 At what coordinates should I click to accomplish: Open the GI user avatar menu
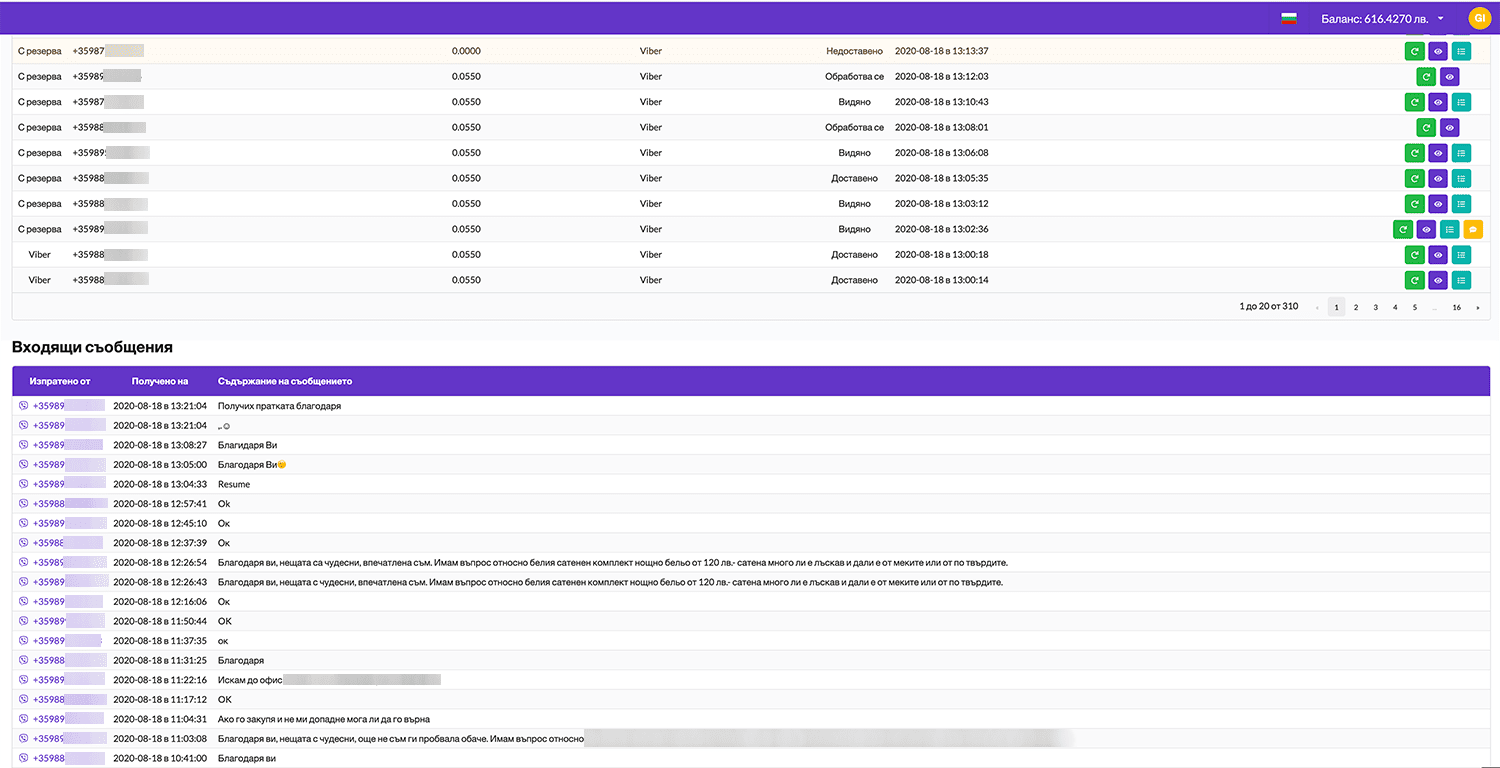click(x=1479, y=18)
